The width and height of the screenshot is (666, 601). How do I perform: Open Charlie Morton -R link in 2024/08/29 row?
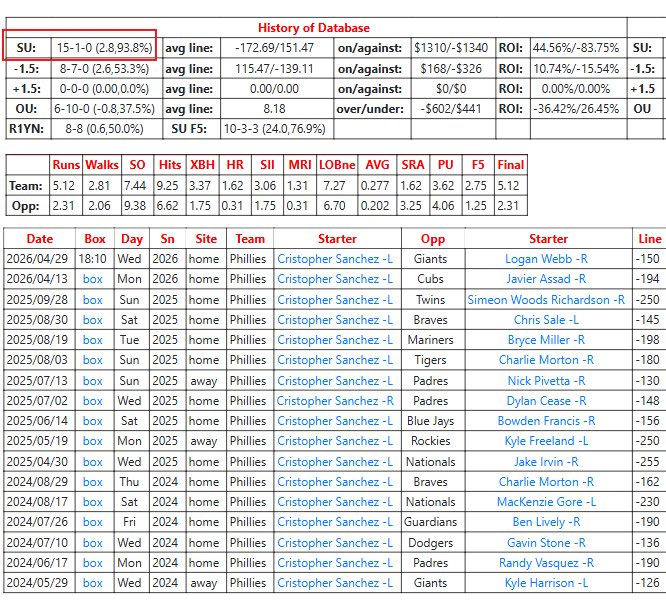[x=546, y=482]
